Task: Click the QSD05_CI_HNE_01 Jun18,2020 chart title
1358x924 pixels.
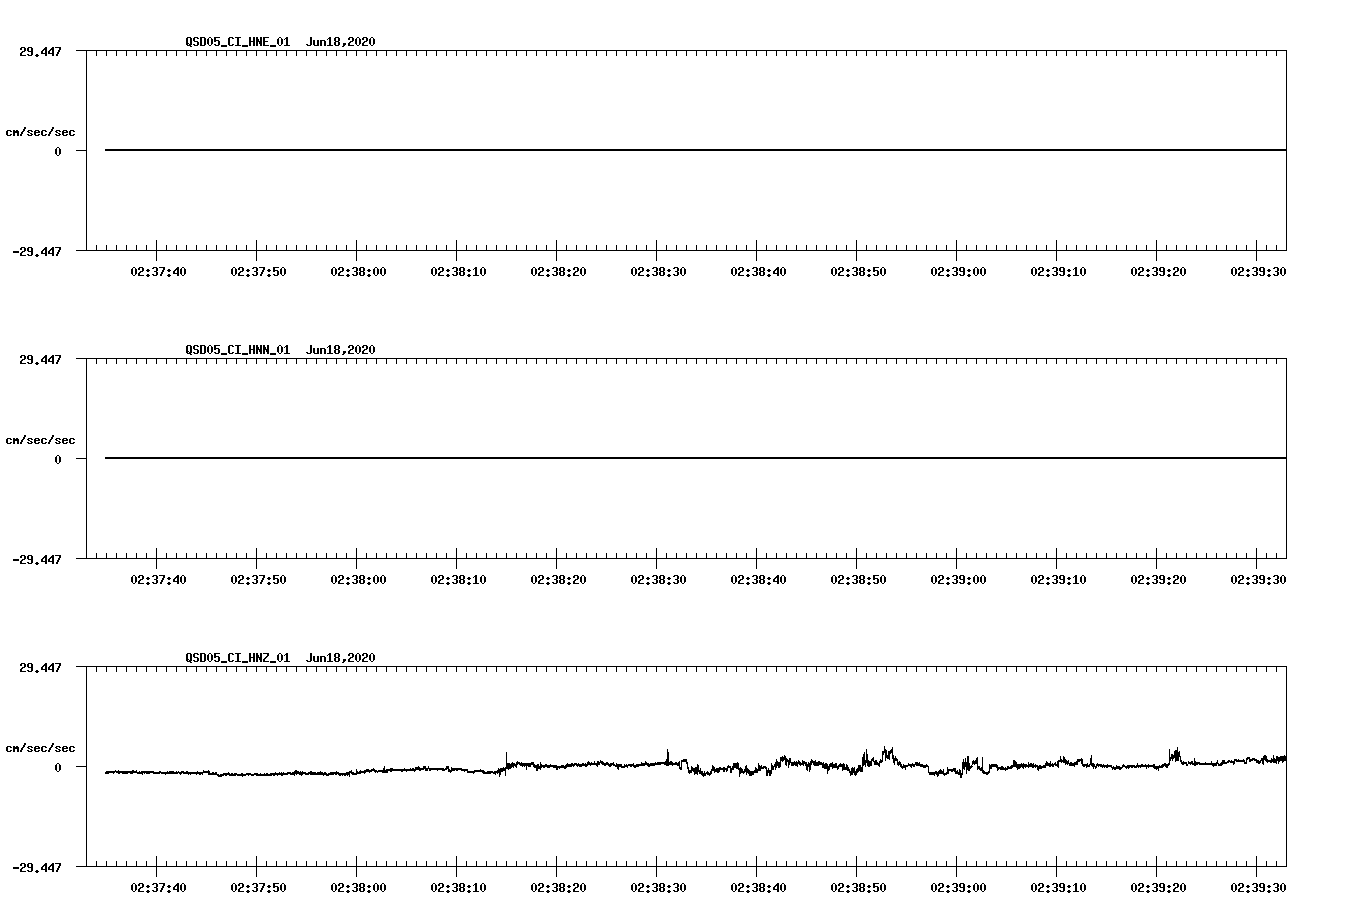Action: point(280,42)
